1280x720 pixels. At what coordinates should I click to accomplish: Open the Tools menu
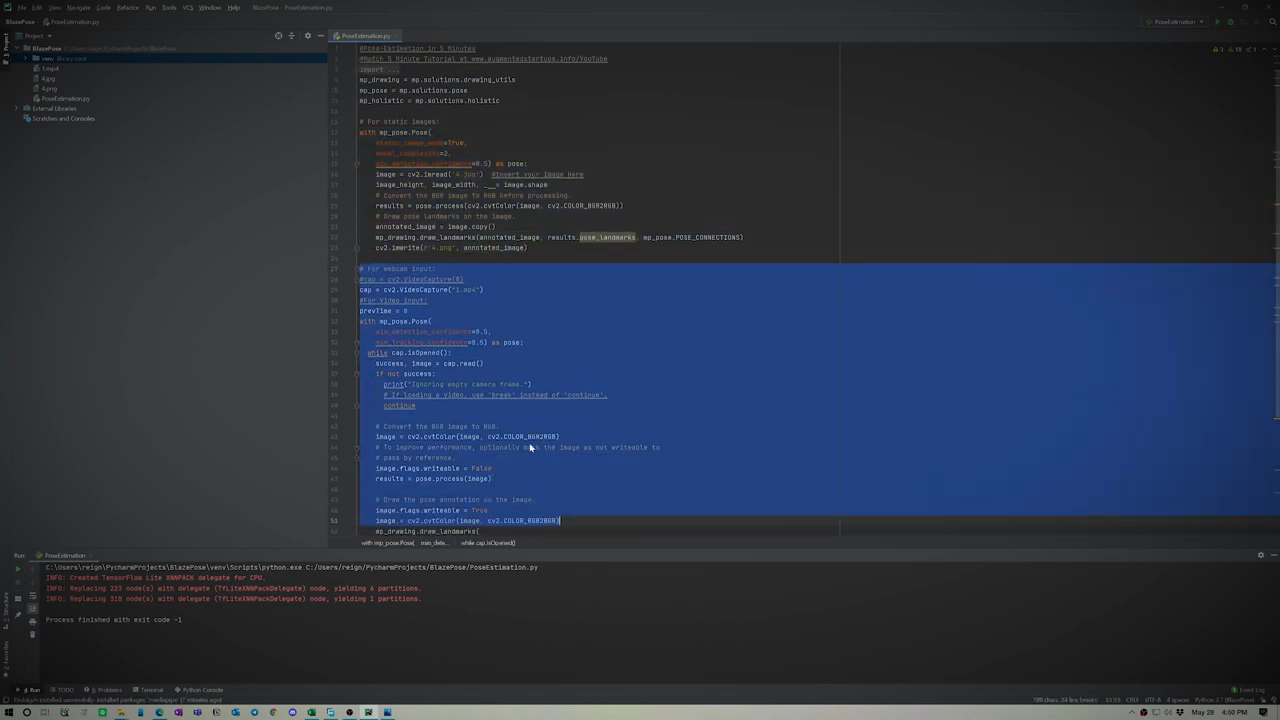coord(169,7)
